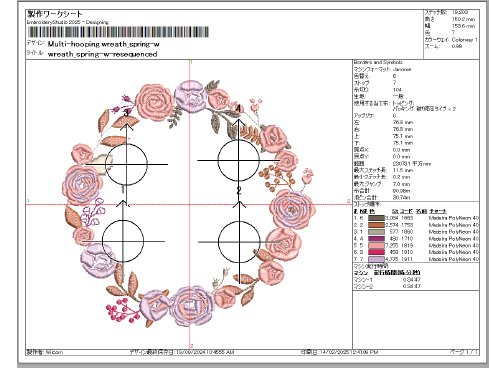
Task: Click Madeira Polyneon 40 chart in first stop row
Action: point(454,218)
